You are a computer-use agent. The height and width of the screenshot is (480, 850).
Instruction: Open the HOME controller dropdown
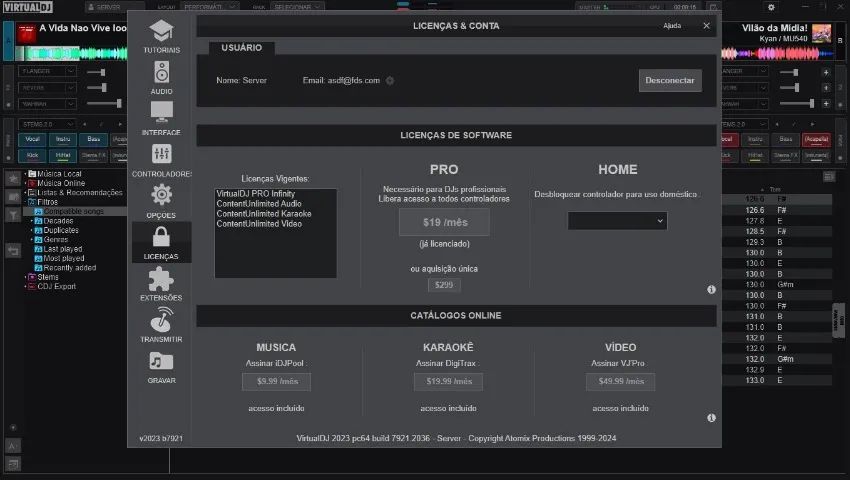617,221
